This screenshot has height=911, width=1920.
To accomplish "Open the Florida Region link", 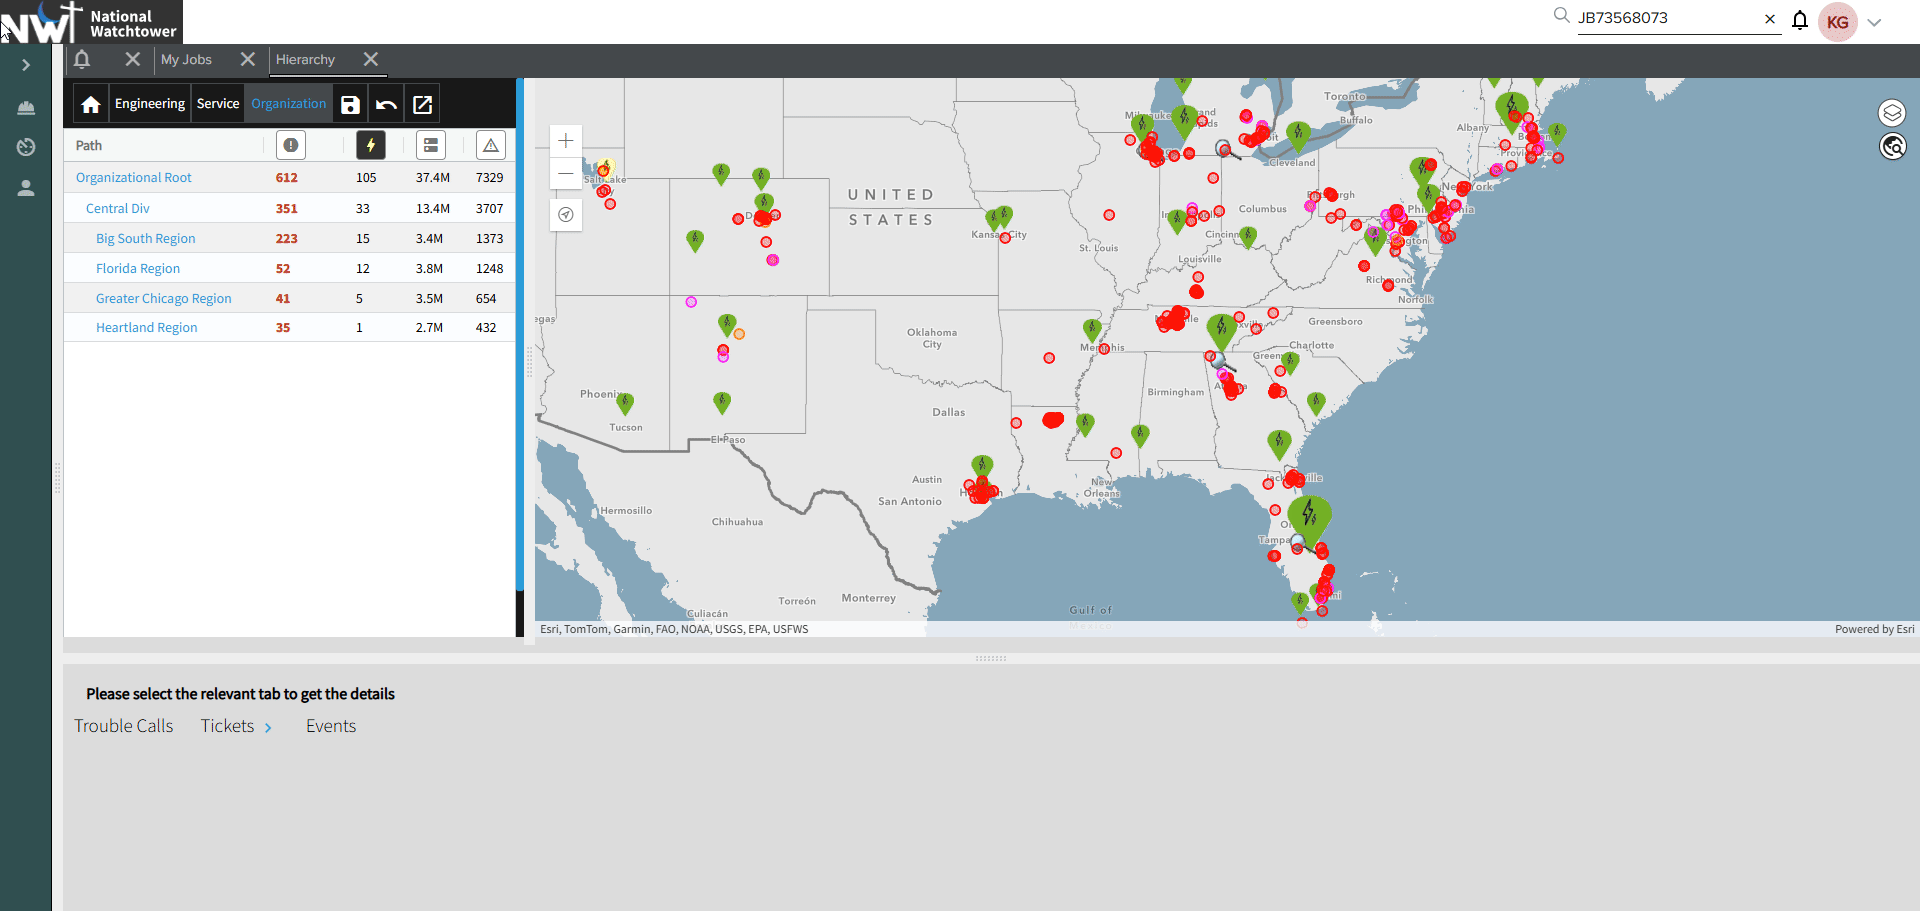I will (138, 269).
